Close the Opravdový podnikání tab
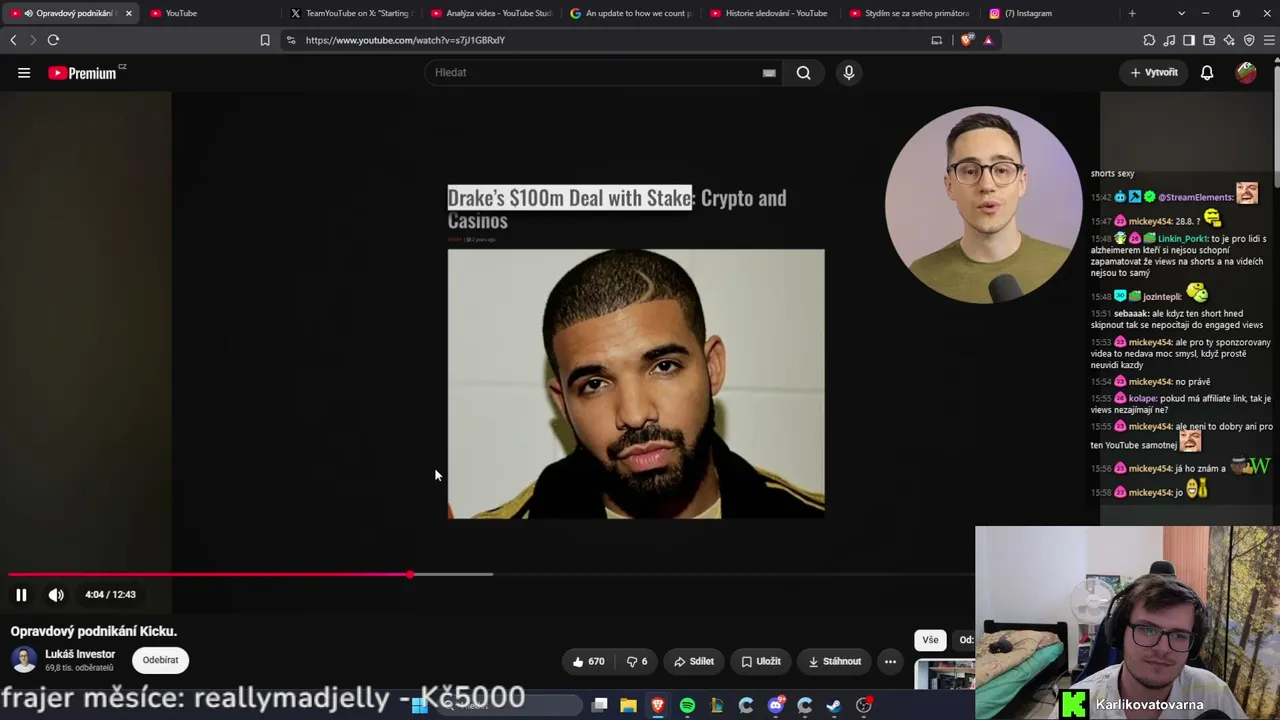The height and width of the screenshot is (720, 1280). (x=128, y=13)
